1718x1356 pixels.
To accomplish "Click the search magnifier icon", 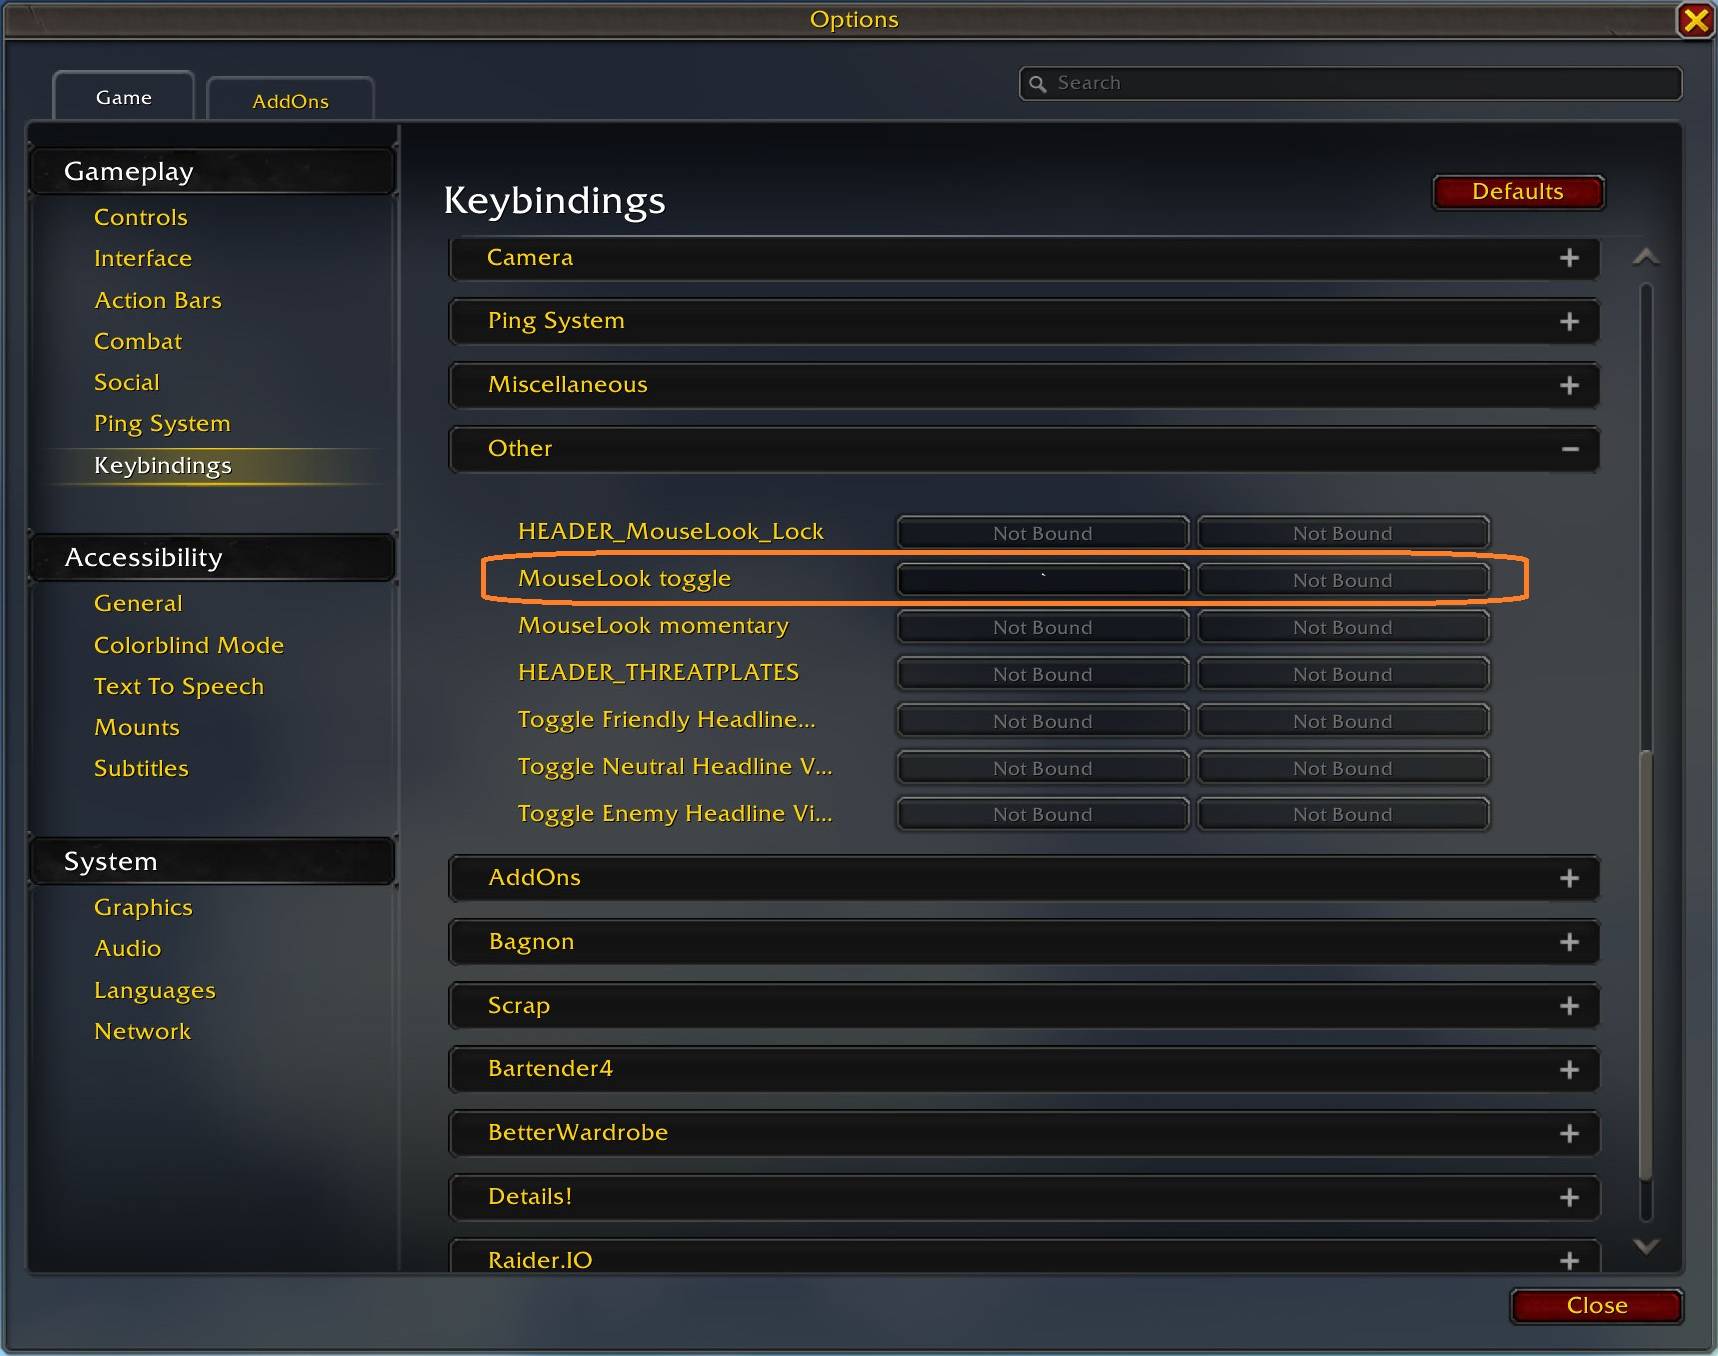I will (1038, 84).
